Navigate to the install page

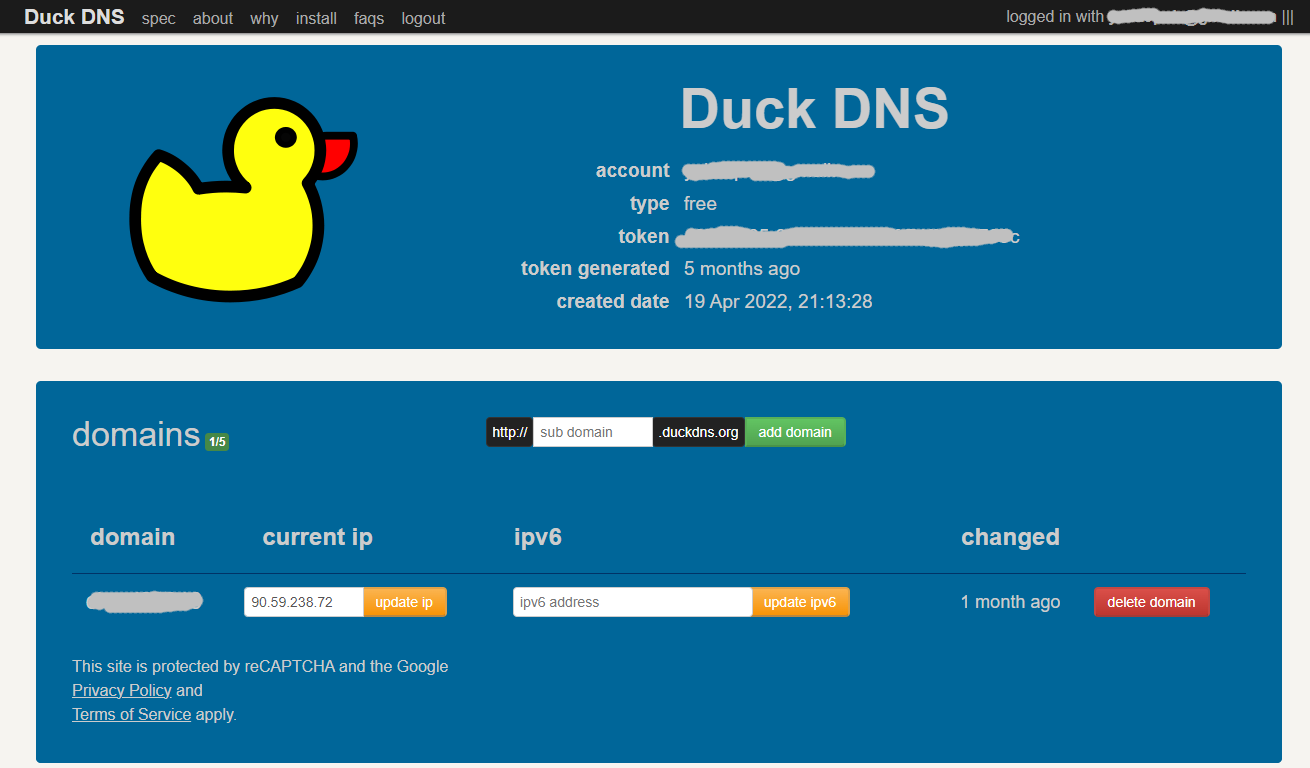point(316,18)
